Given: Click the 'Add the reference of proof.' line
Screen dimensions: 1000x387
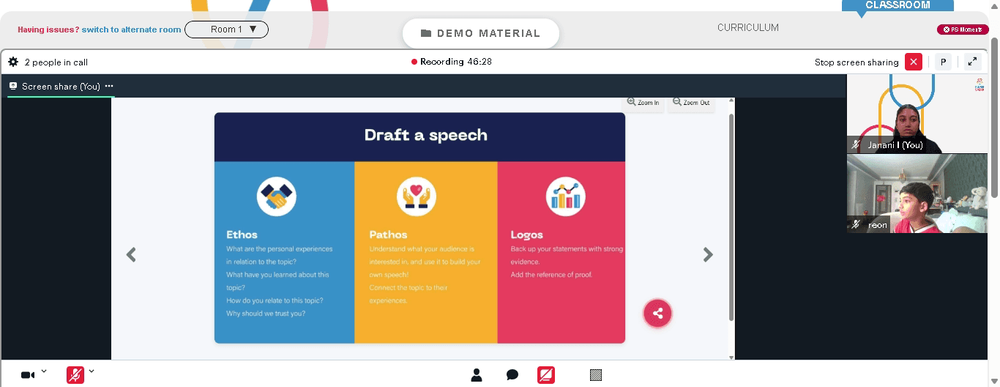Looking at the screenshot, I should pos(551,275).
